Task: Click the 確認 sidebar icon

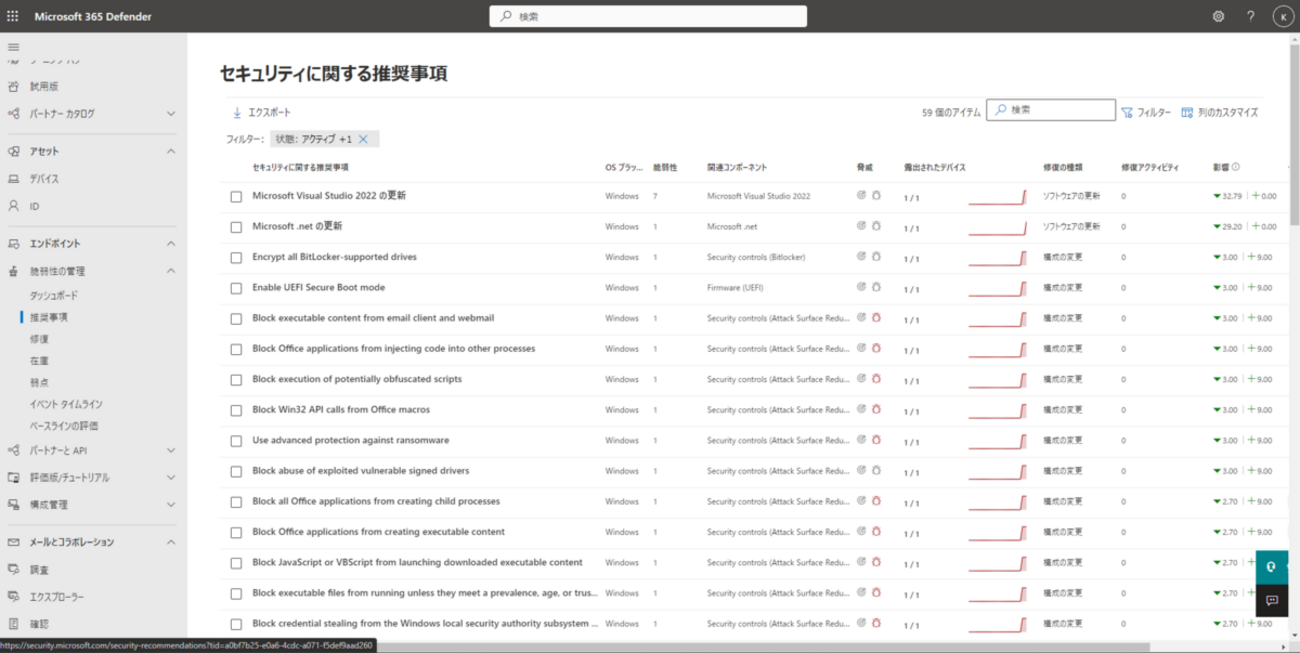Action: click(14, 624)
